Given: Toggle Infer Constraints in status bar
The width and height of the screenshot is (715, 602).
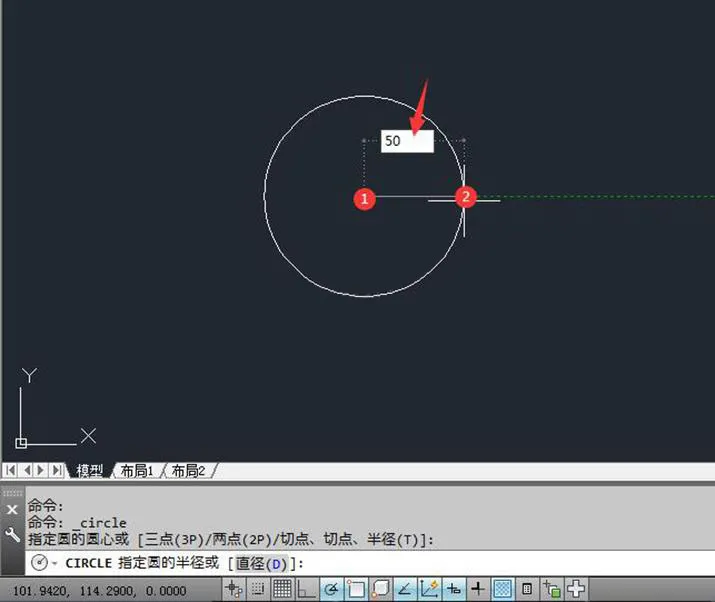Looking at the screenshot, I should (x=235, y=589).
